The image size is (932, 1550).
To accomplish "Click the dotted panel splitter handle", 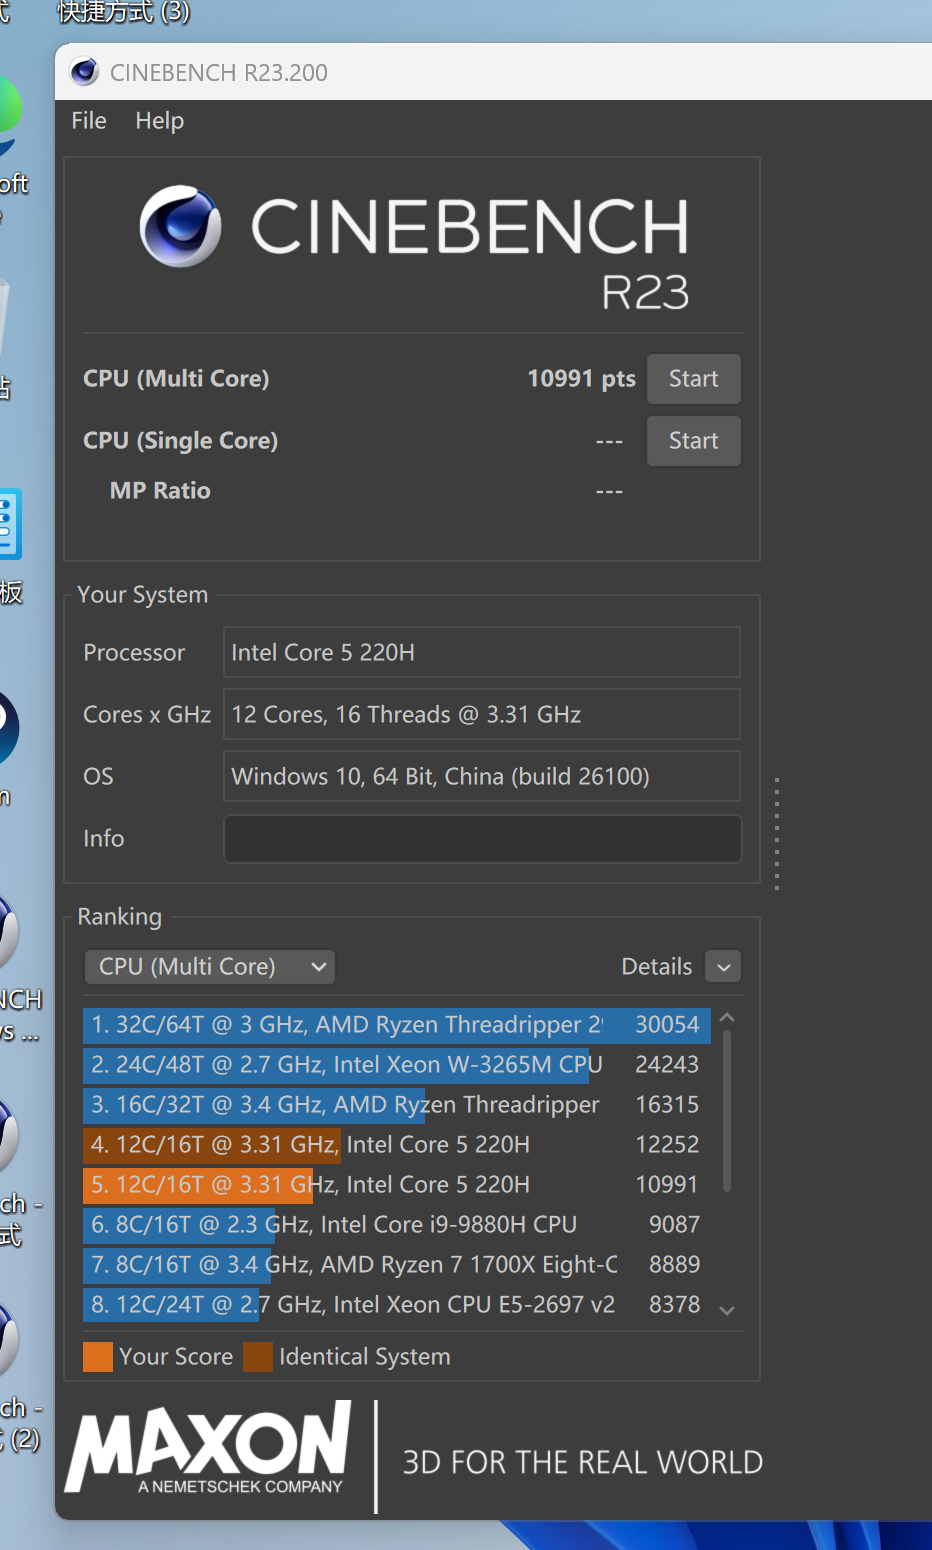I will [x=776, y=834].
